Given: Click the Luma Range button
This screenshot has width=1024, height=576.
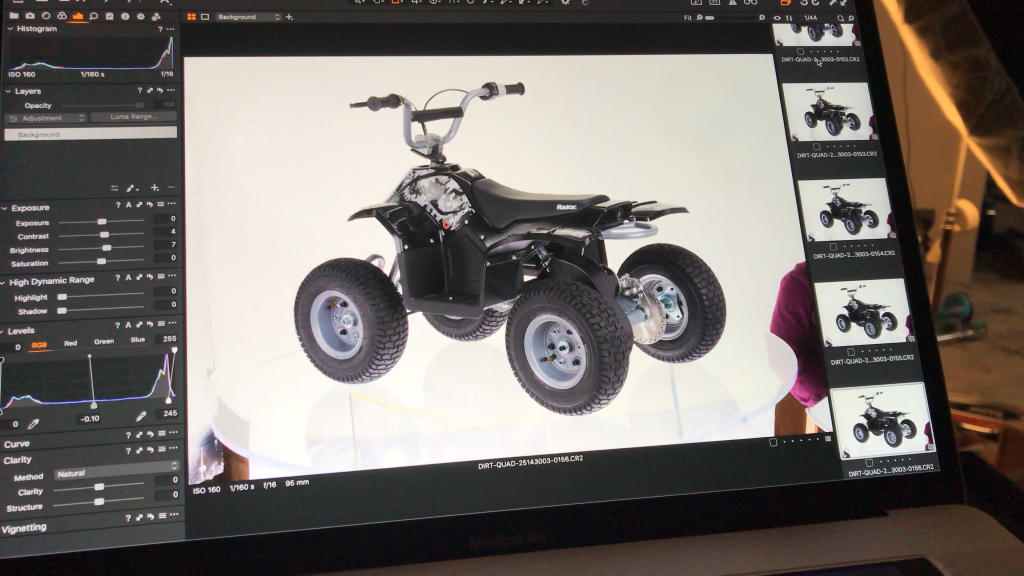Looking at the screenshot, I should [x=133, y=117].
